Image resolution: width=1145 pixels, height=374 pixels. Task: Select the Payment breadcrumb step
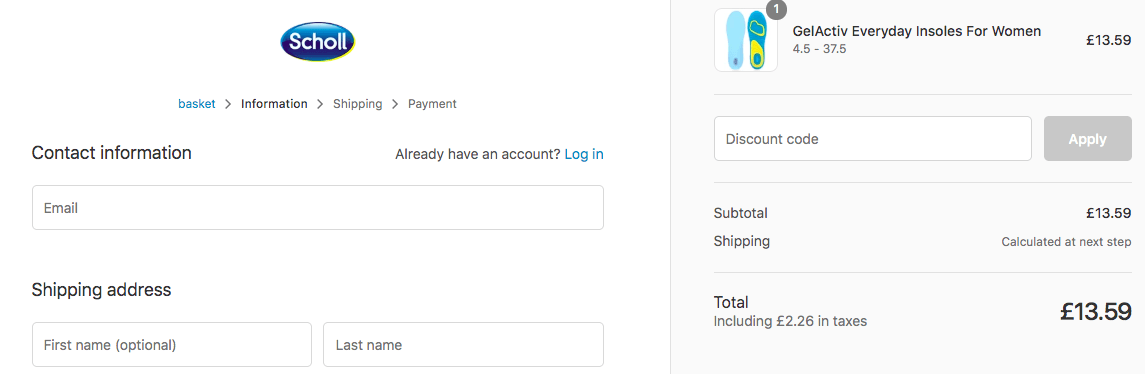[432, 104]
